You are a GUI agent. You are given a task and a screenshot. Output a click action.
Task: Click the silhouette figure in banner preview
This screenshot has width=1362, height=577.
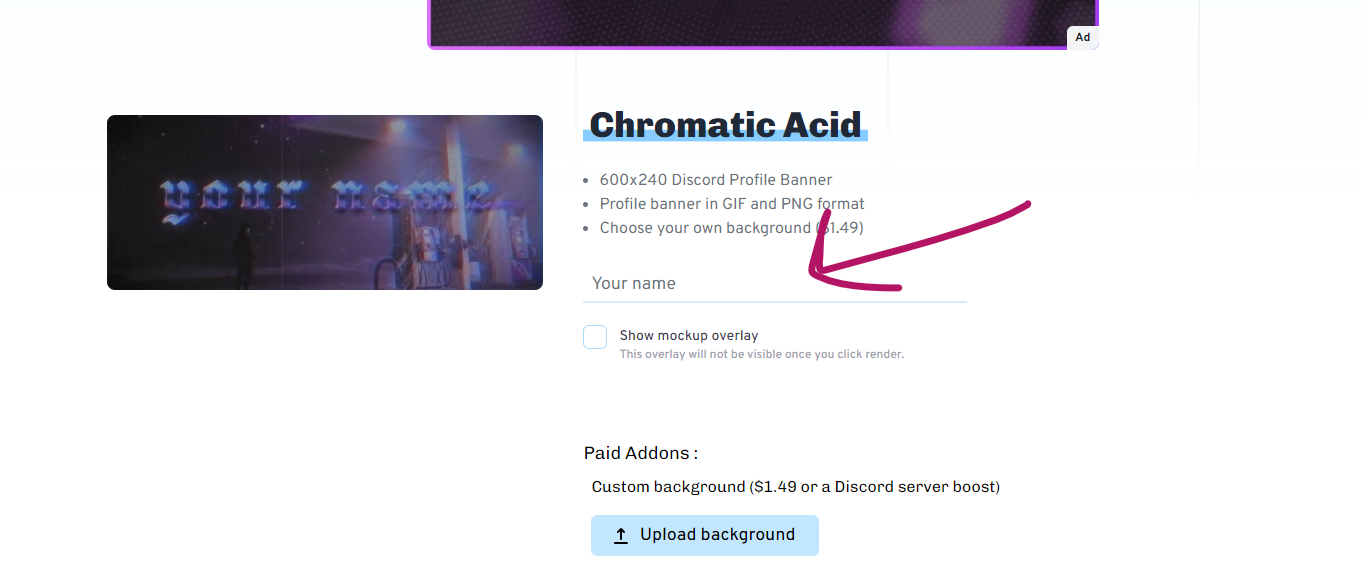pos(243,255)
